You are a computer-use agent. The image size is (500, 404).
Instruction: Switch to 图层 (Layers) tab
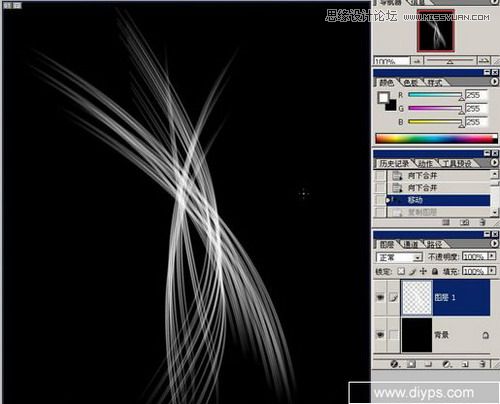(387, 245)
